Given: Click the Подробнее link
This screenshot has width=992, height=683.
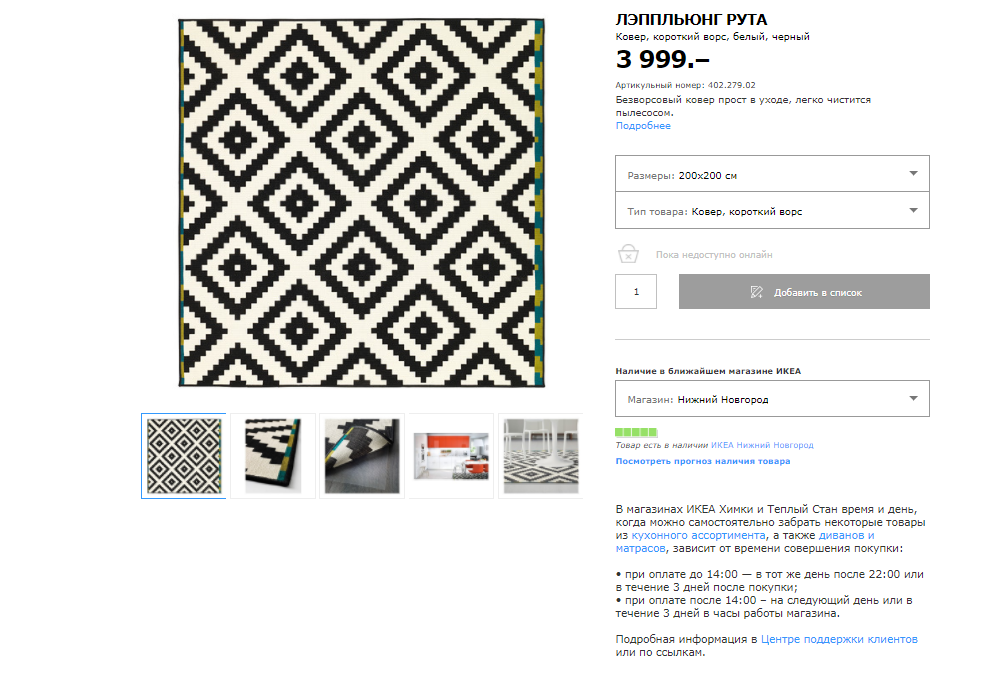Looking at the screenshot, I should pos(643,126).
